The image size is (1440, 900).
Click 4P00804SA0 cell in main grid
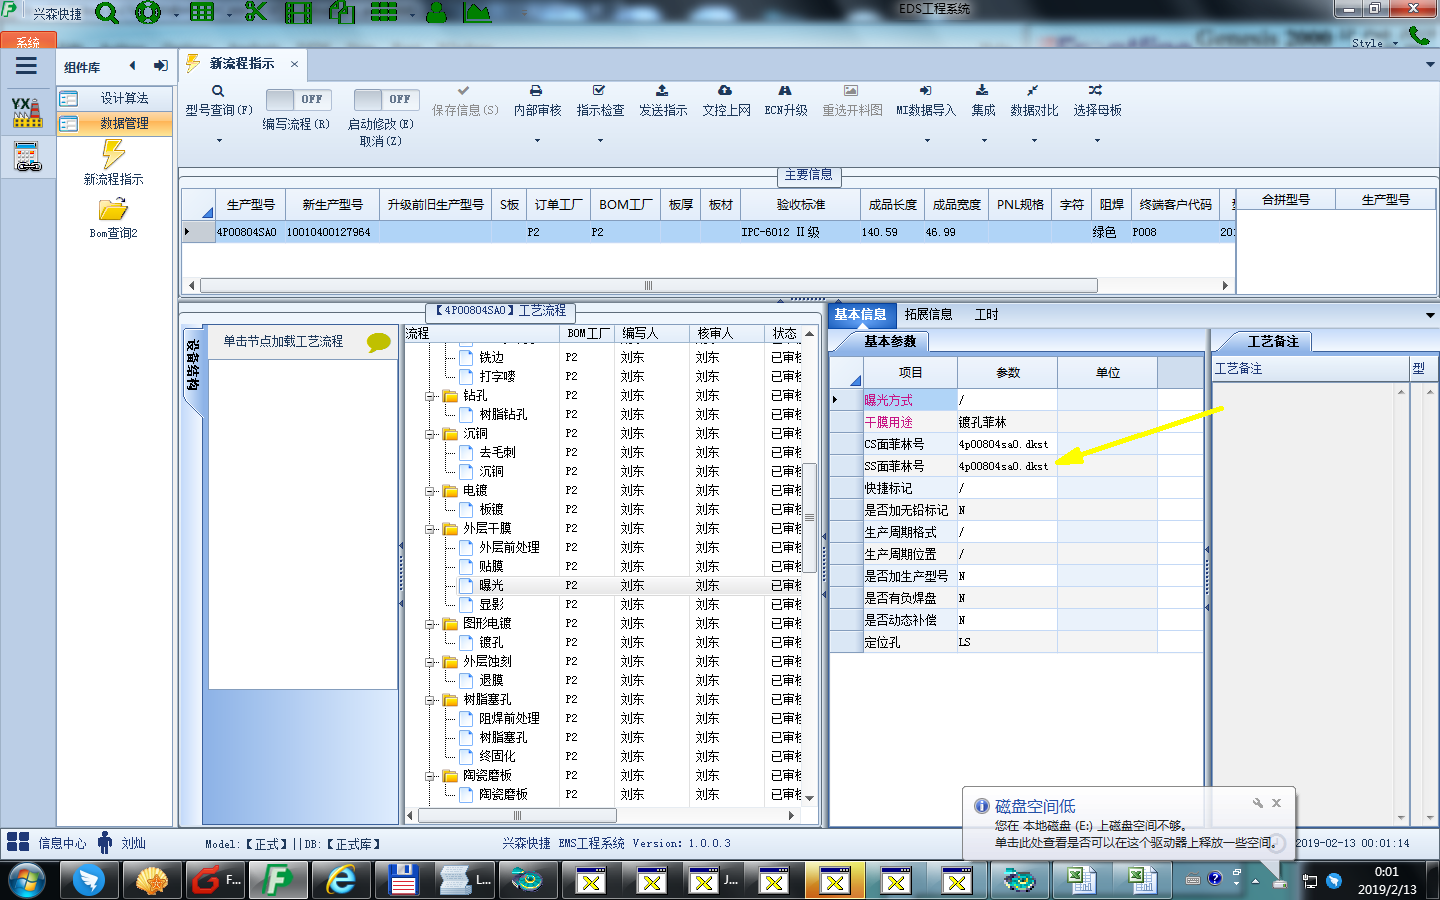247,232
